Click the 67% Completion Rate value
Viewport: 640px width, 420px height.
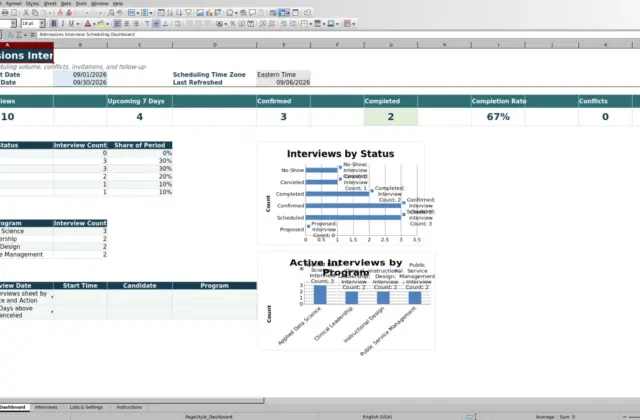[x=498, y=117]
